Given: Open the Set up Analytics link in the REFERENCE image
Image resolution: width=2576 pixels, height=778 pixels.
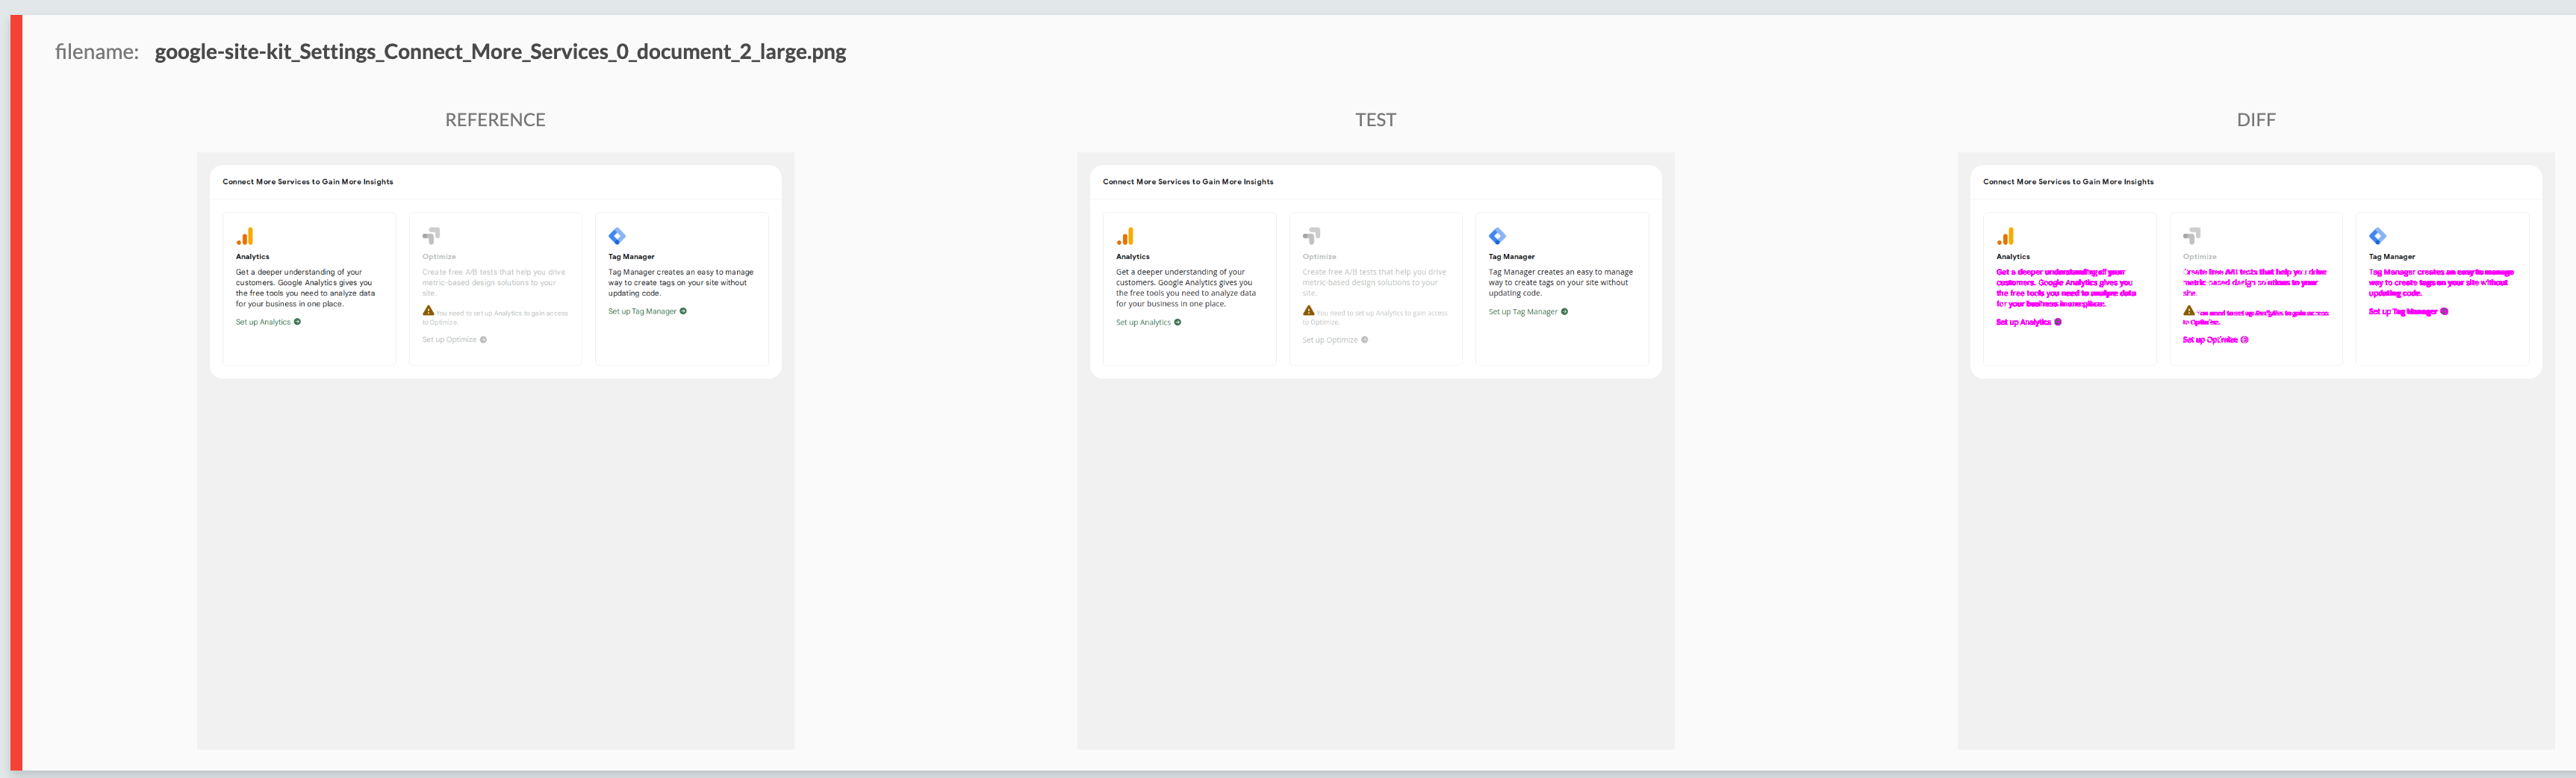Looking at the screenshot, I should tap(268, 322).
